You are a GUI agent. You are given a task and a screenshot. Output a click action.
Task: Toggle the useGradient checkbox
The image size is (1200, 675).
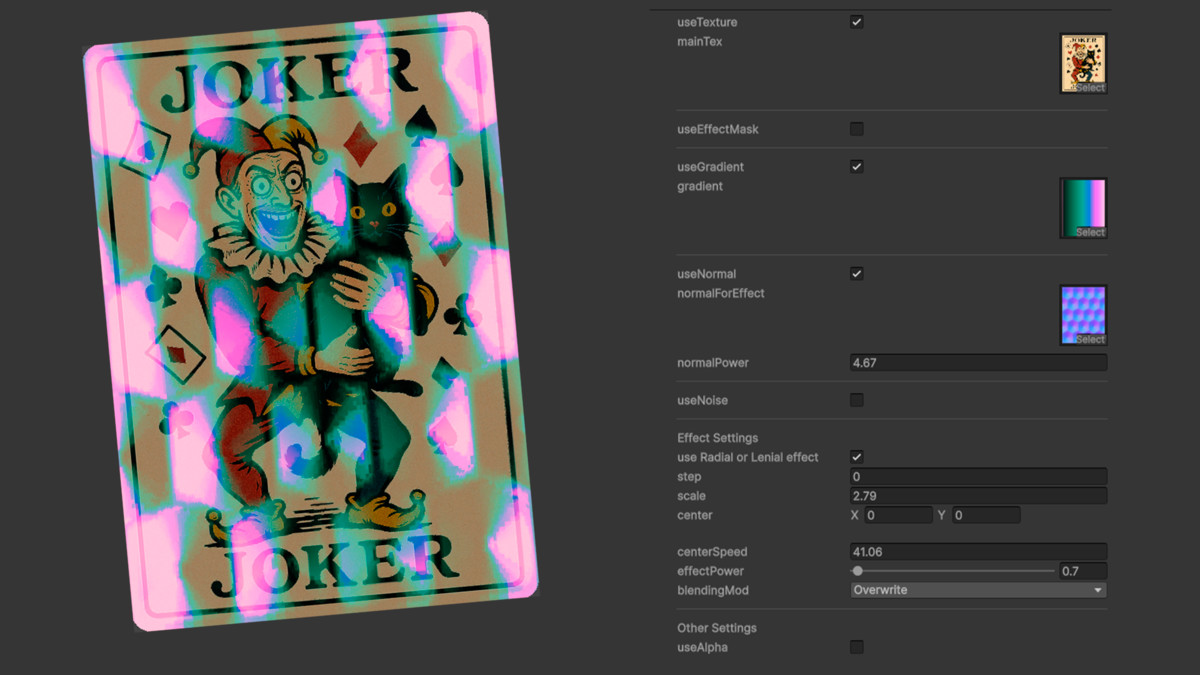(857, 167)
